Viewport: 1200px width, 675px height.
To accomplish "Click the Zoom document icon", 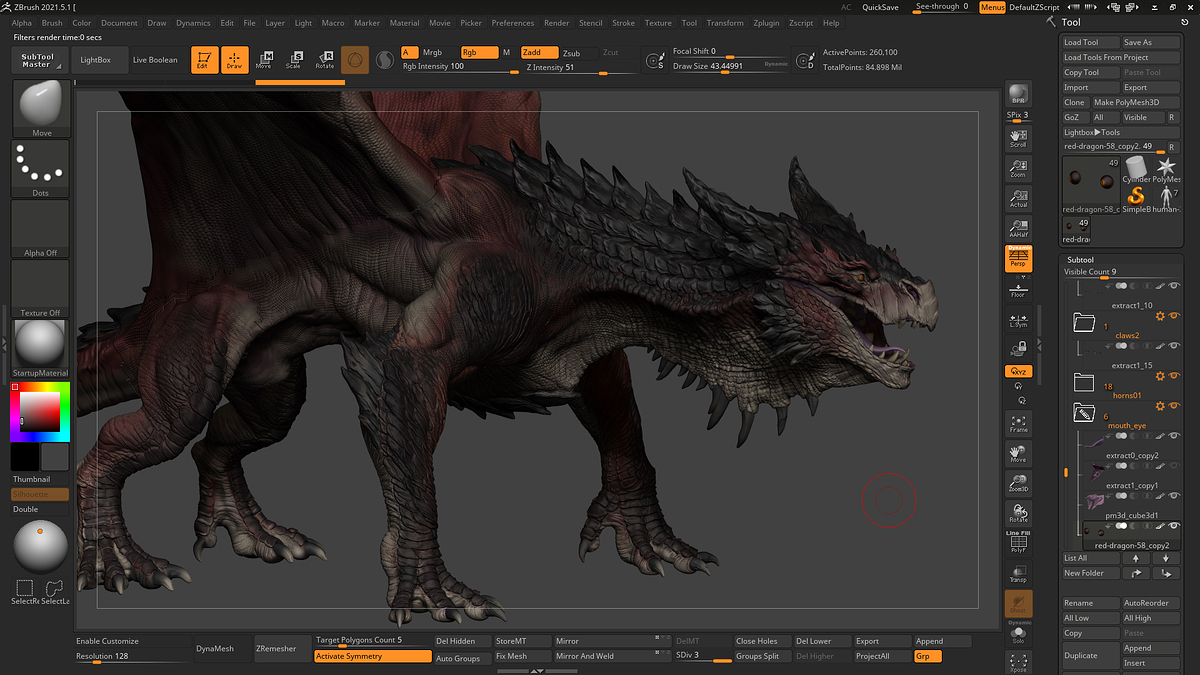I will click(1018, 168).
